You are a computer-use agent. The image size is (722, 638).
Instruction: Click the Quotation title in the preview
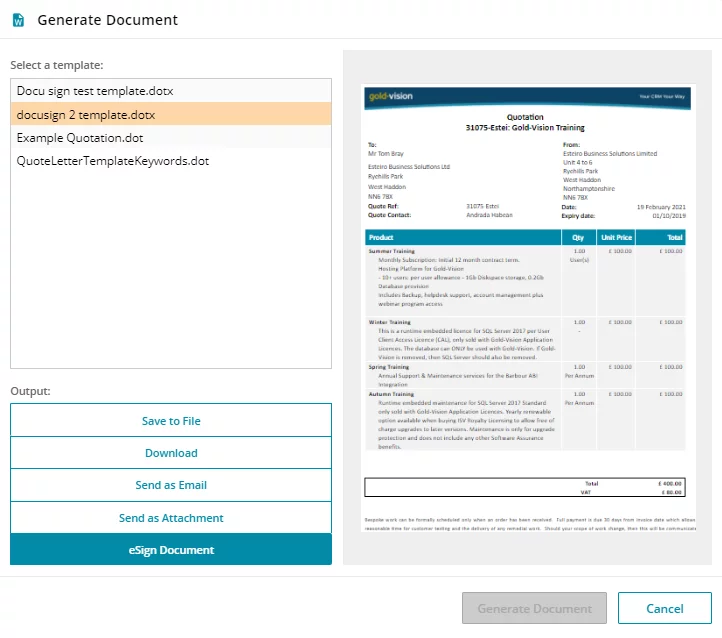click(x=525, y=117)
